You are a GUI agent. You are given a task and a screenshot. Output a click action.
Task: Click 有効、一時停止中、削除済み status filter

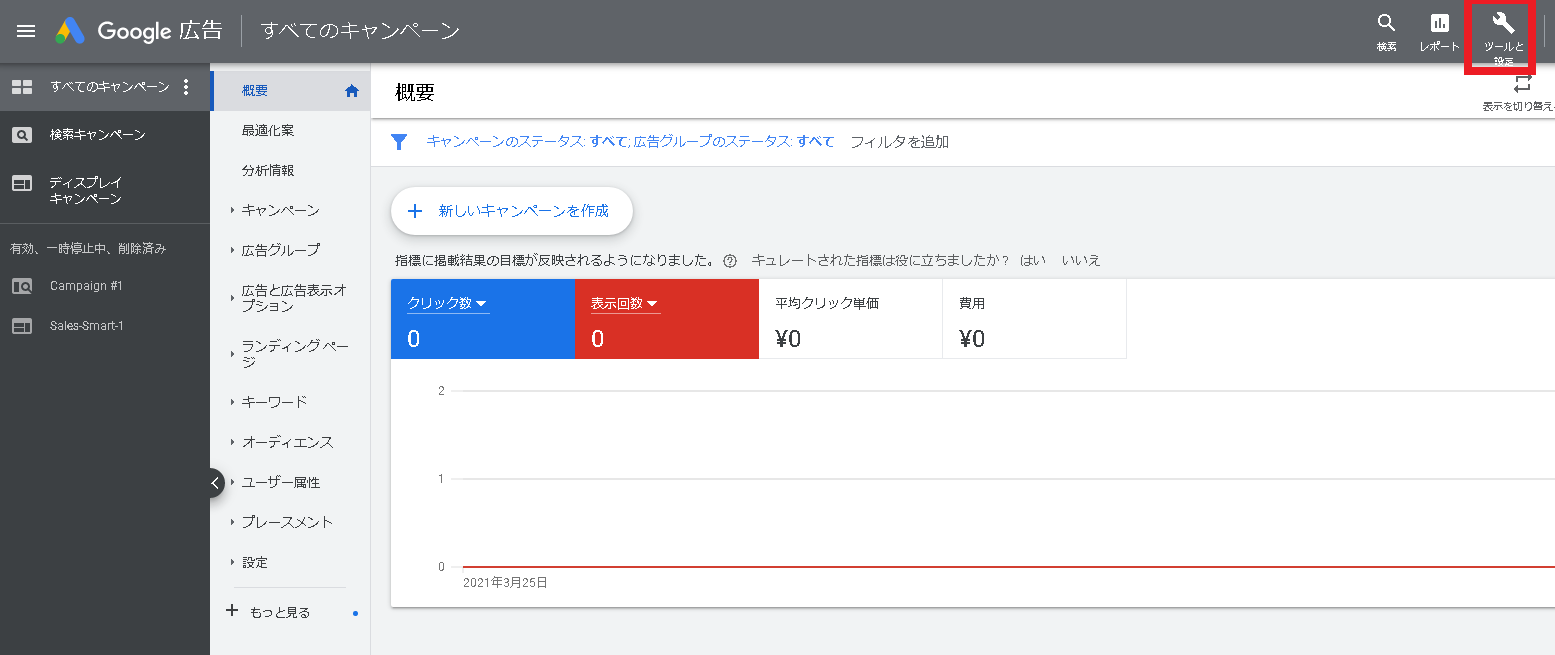point(88,248)
